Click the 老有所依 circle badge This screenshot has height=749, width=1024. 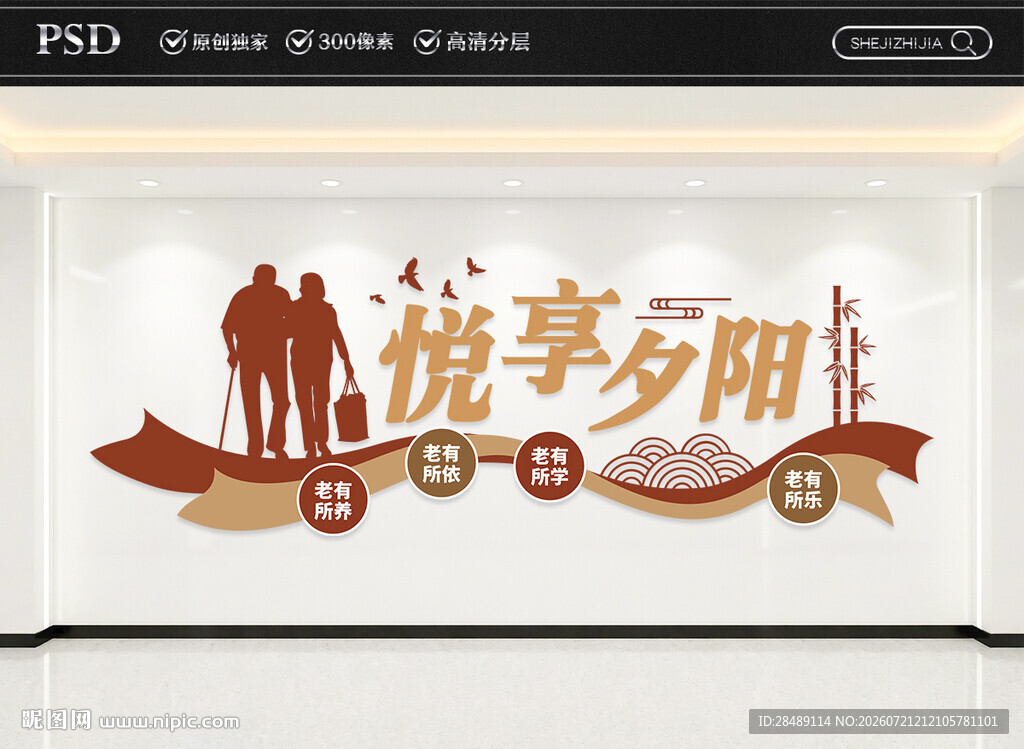(441, 463)
